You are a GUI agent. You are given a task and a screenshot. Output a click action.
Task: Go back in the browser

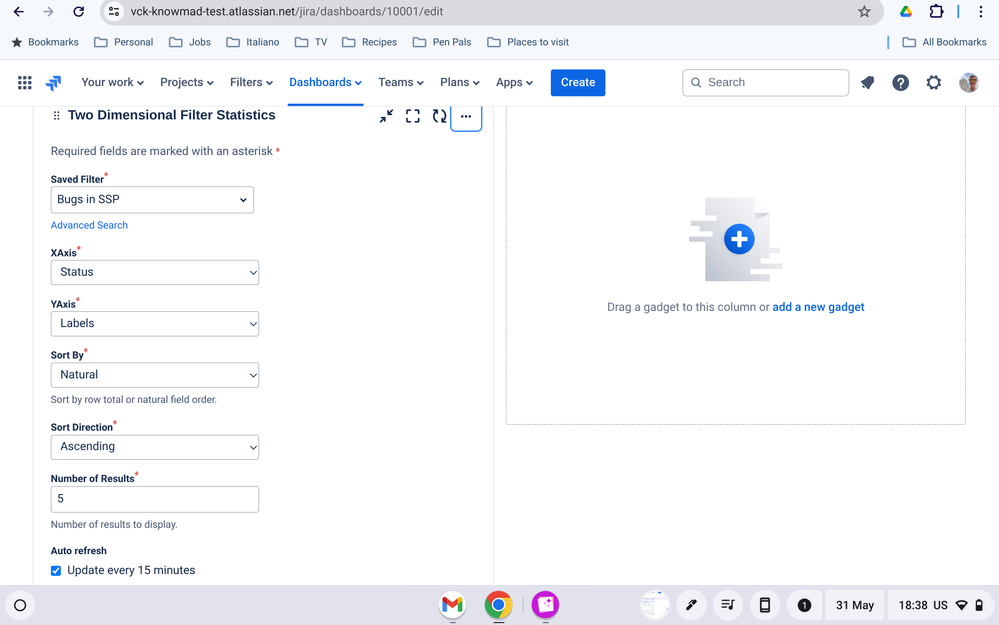(19, 11)
